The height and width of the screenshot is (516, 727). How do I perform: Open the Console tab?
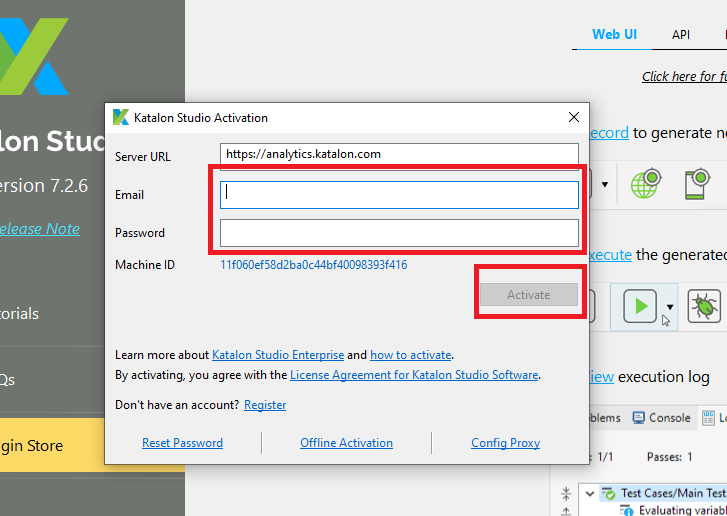point(662,418)
